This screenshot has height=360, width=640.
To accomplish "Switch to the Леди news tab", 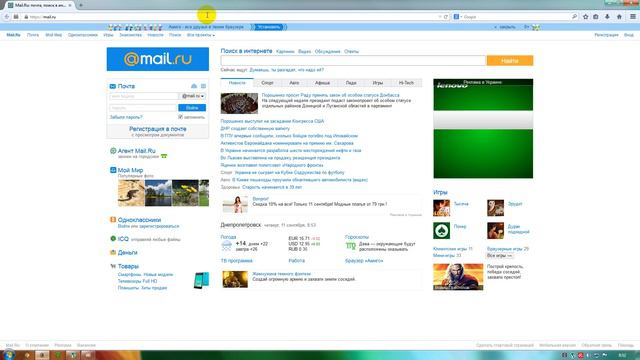I will coord(351,83).
